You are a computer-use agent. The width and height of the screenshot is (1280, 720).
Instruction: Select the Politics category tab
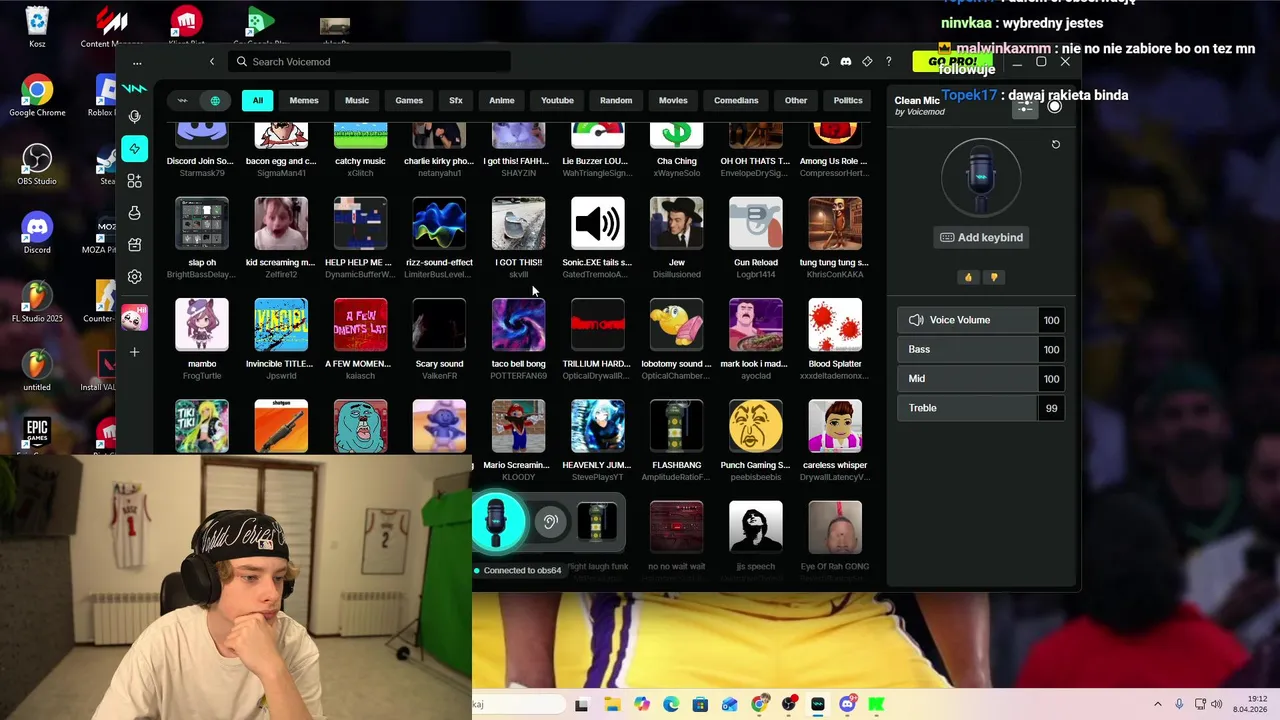[x=848, y=100]
